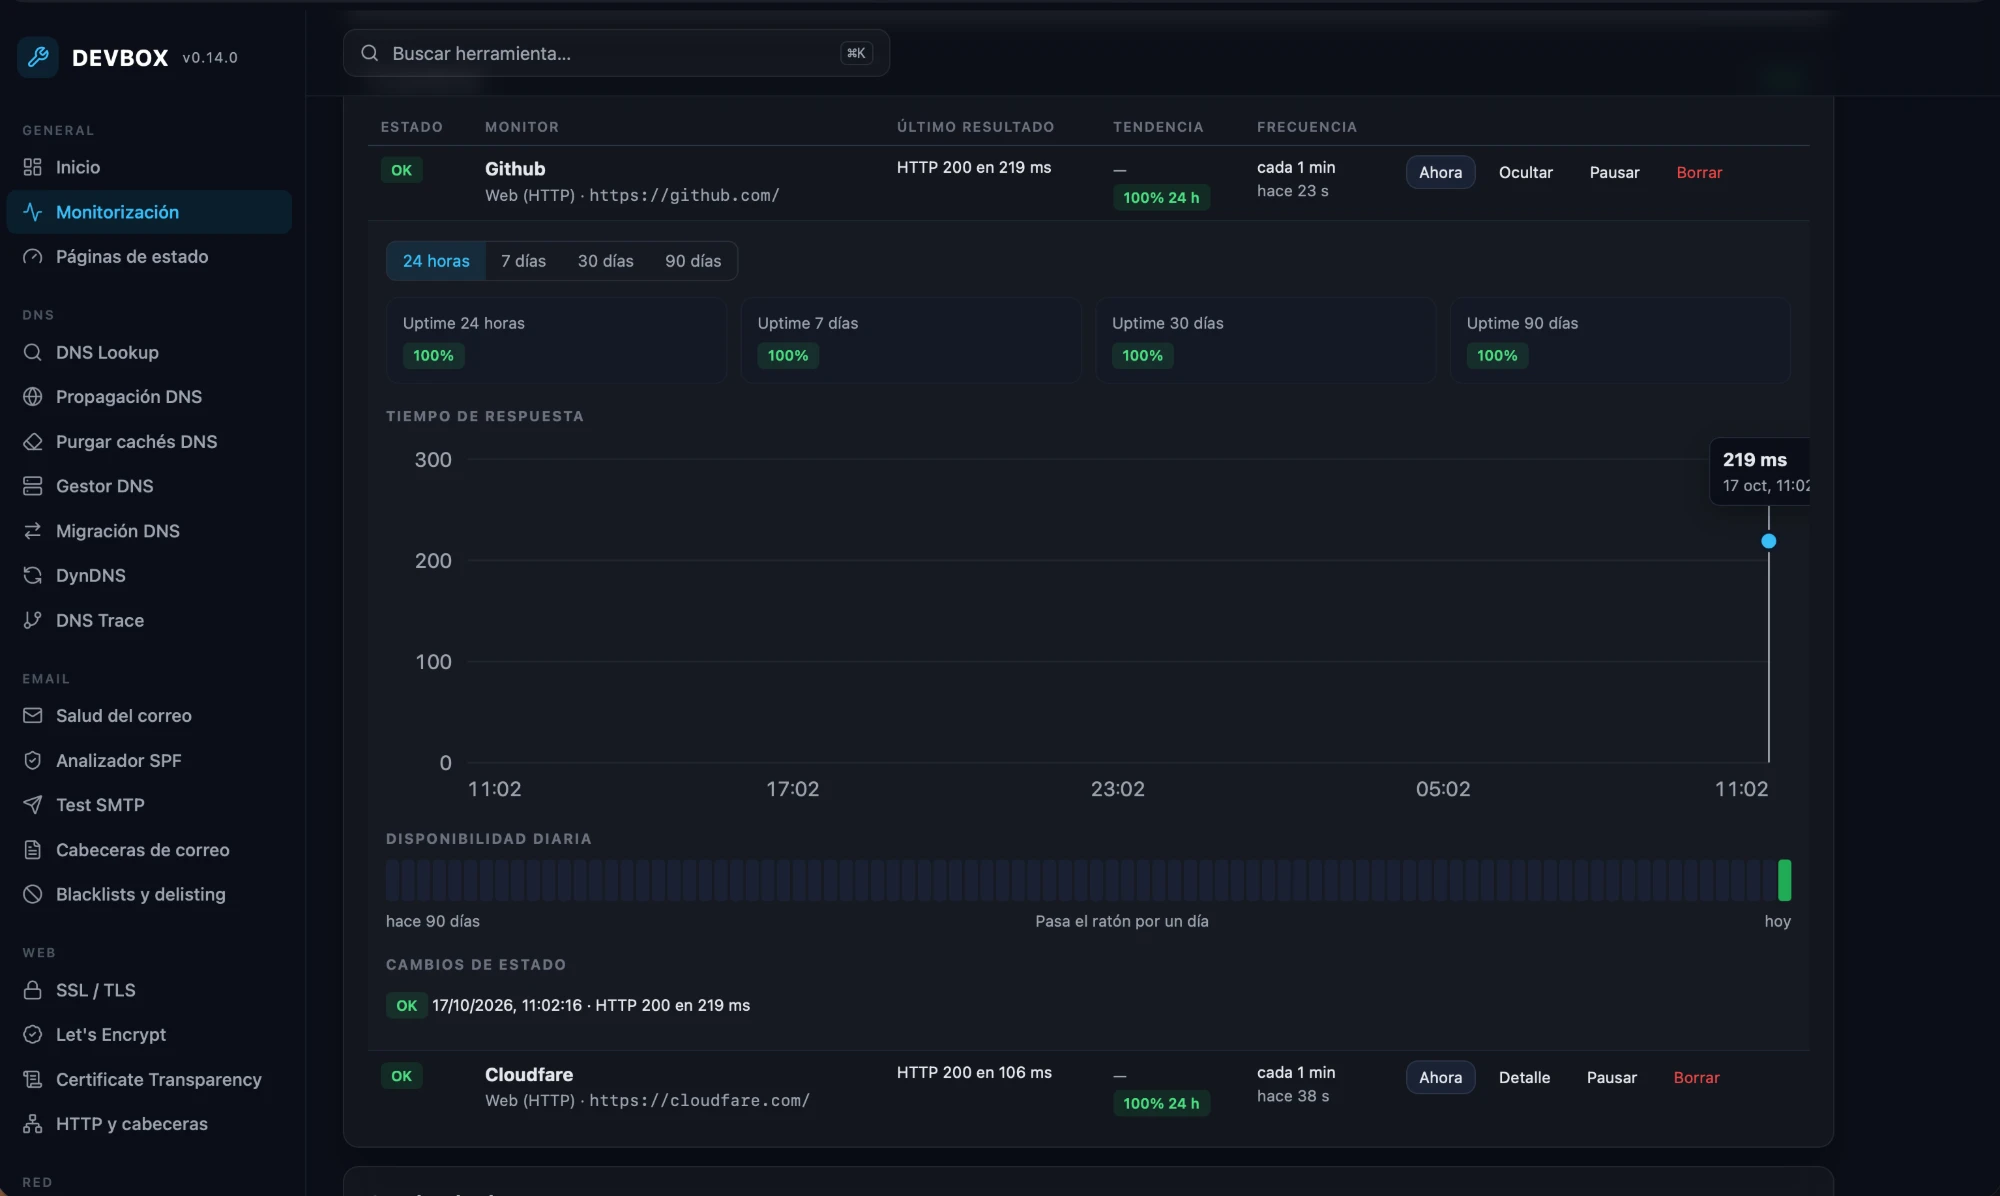Screen dimensions: 2000x1196
Task: Open the Inicio grid icon
Action: (33, 167)
